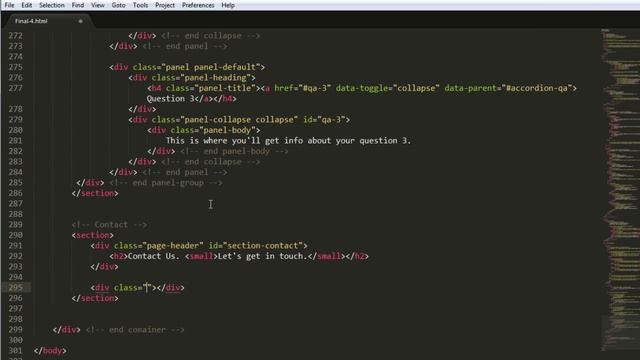Image resolution: width=640 pixels, height=360 pixels.
Task: Click inside empty class quotes on line 295
Action: coord(147,288)
